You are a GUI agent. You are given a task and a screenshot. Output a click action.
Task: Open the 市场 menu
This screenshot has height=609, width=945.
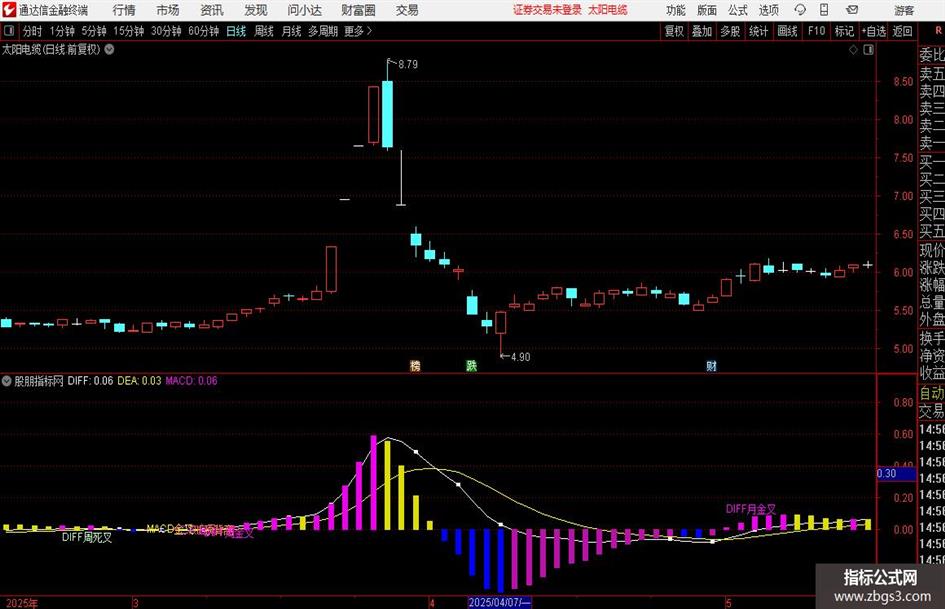tap(168, 10)
